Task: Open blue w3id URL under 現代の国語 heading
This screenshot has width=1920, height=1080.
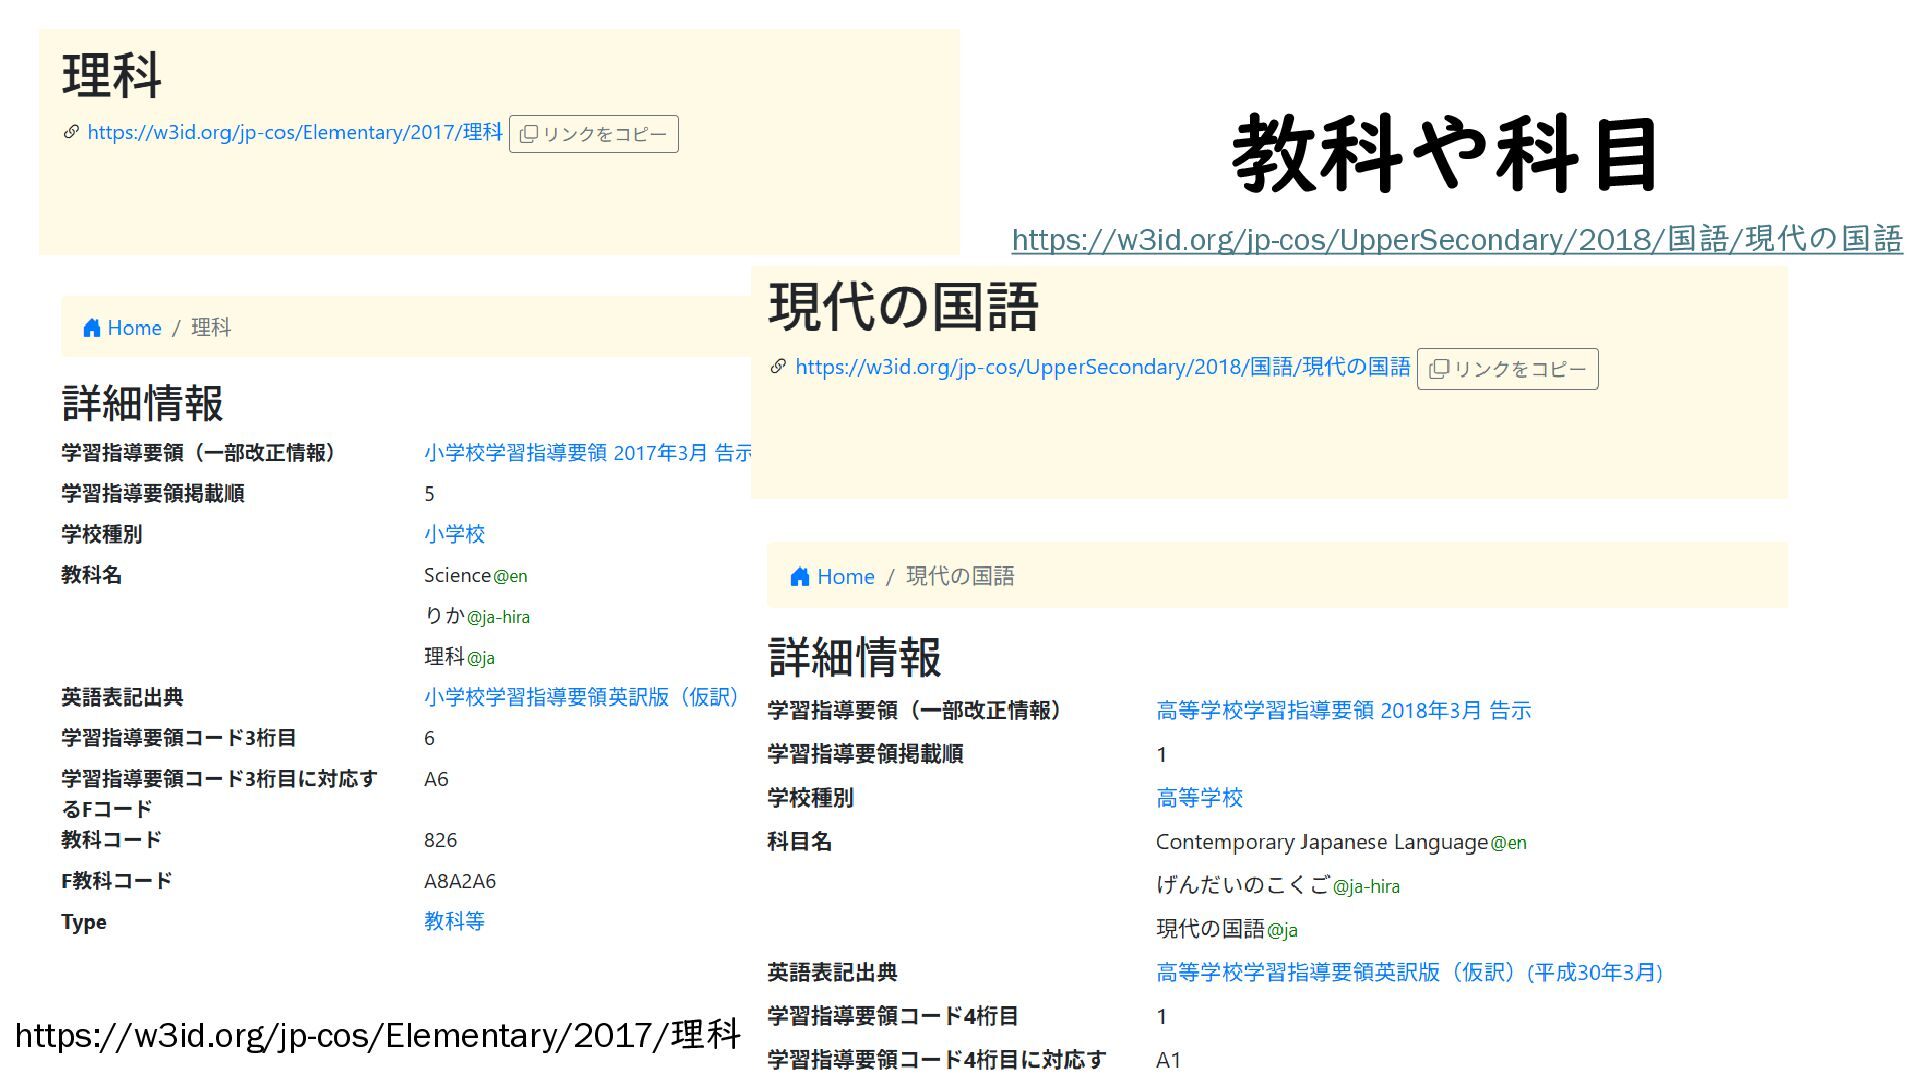Action: click(1102, 367)
